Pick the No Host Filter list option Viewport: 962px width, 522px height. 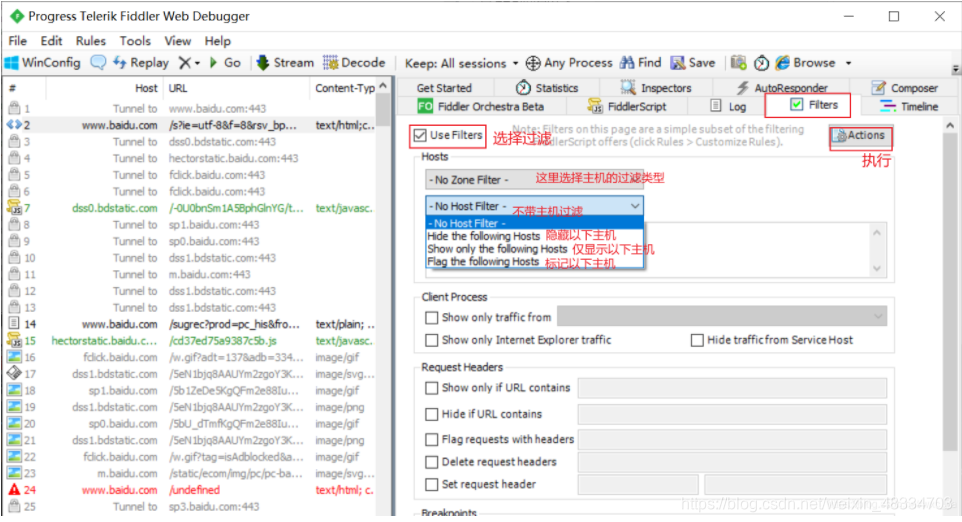534,223
